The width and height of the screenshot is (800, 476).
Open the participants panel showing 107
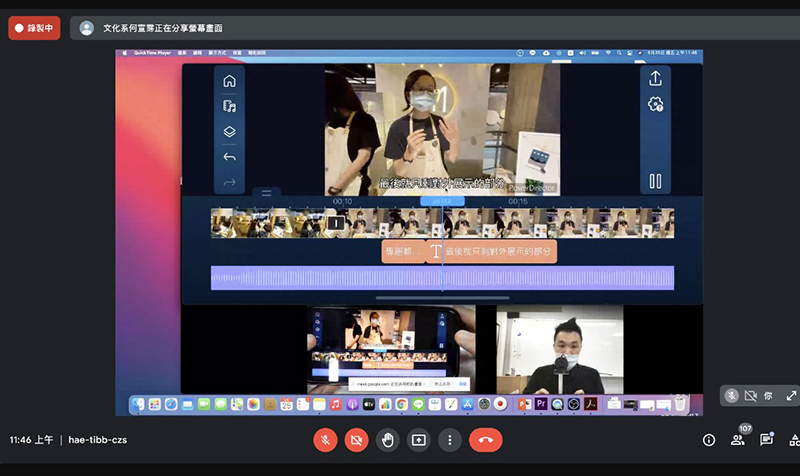click(738, 439)
